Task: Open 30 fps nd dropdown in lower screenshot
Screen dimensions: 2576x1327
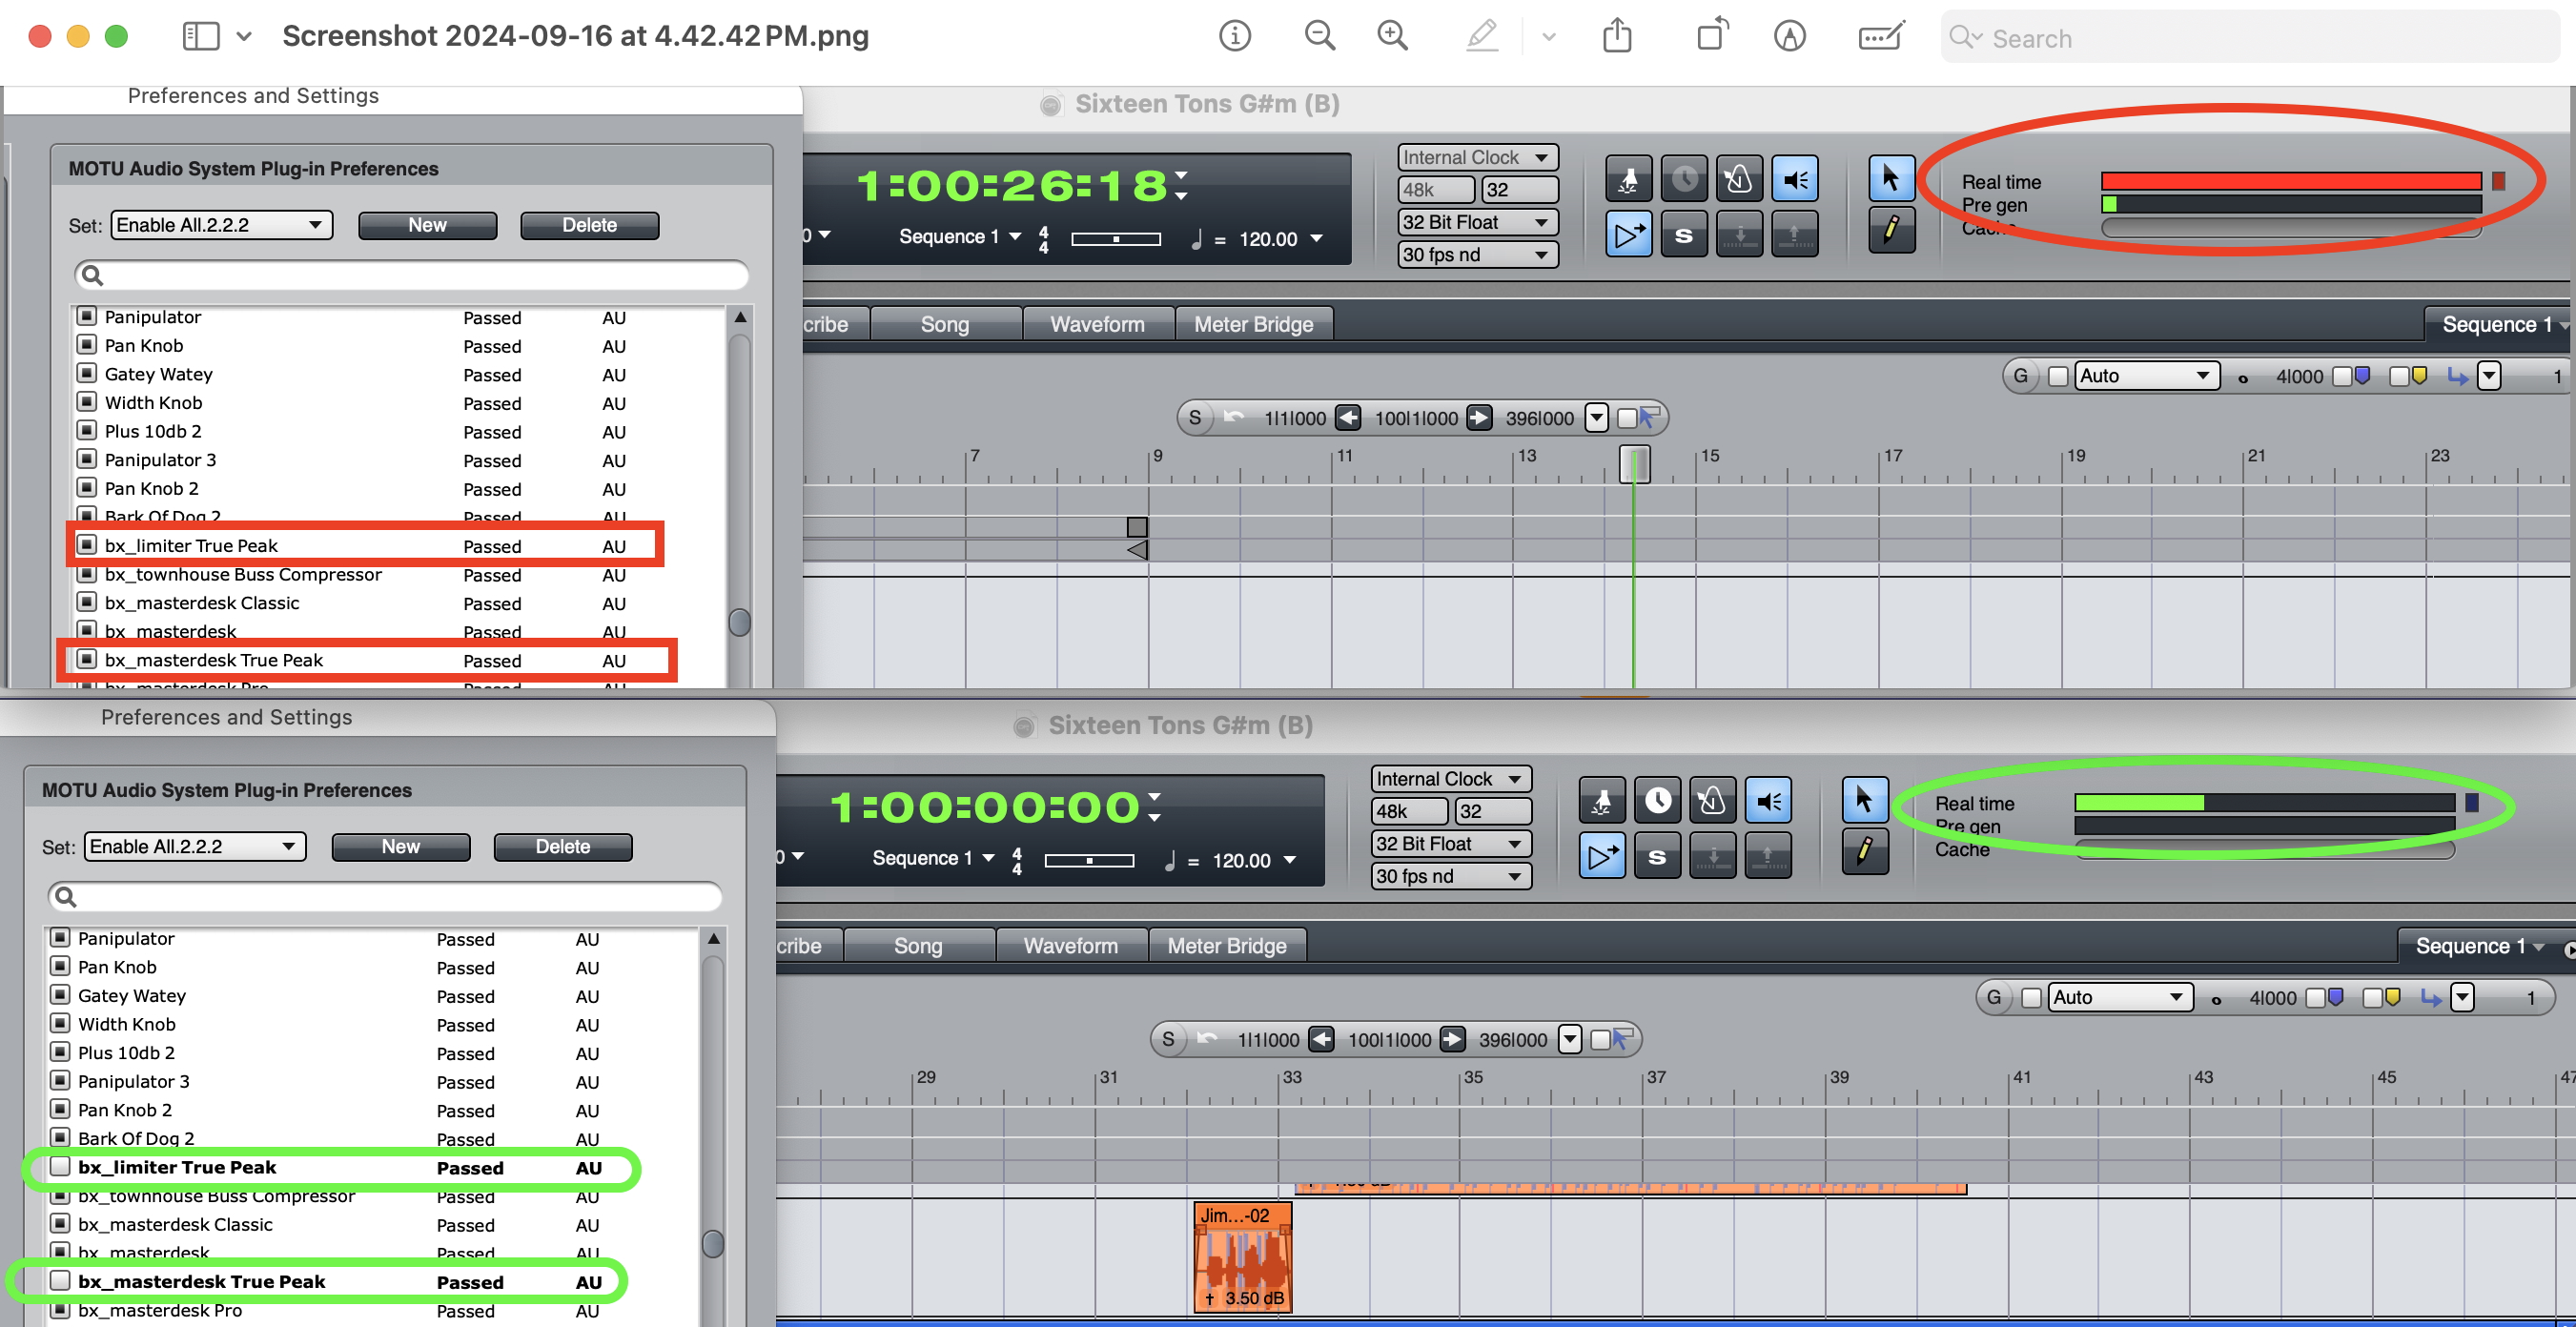Action: [1451, 875]
